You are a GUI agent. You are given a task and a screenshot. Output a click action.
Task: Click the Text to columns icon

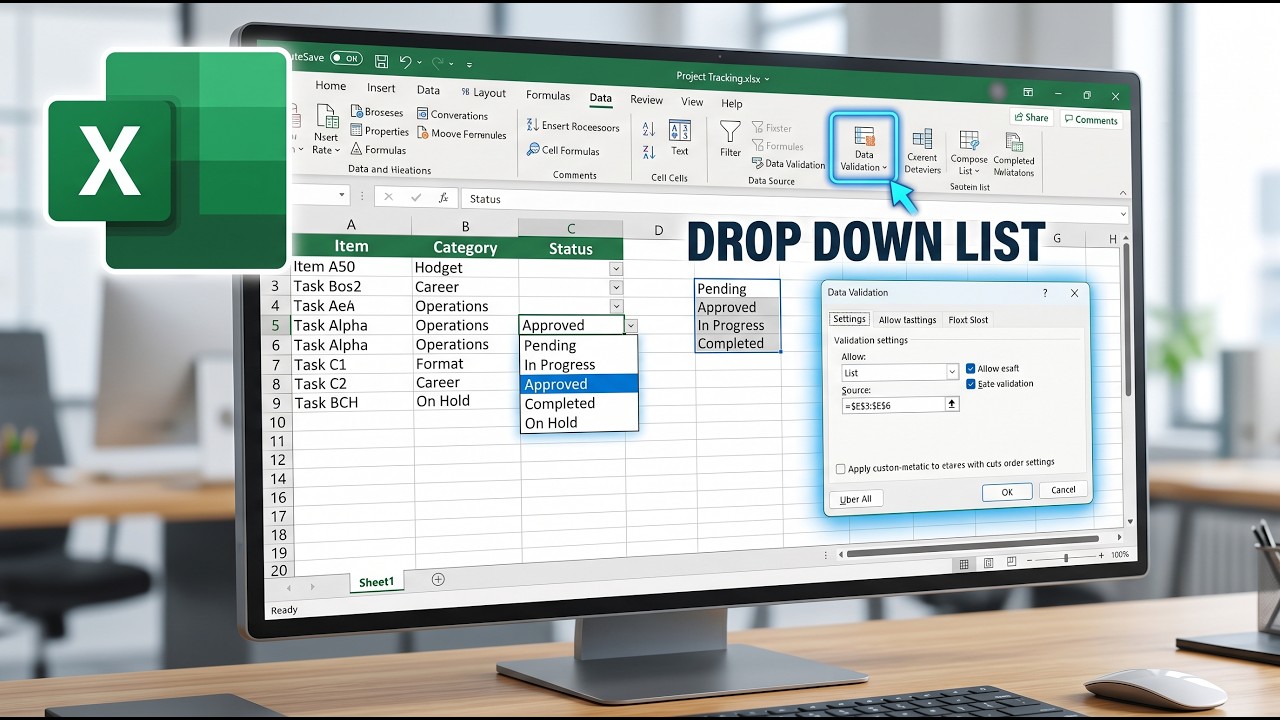[x=680, y=131]
